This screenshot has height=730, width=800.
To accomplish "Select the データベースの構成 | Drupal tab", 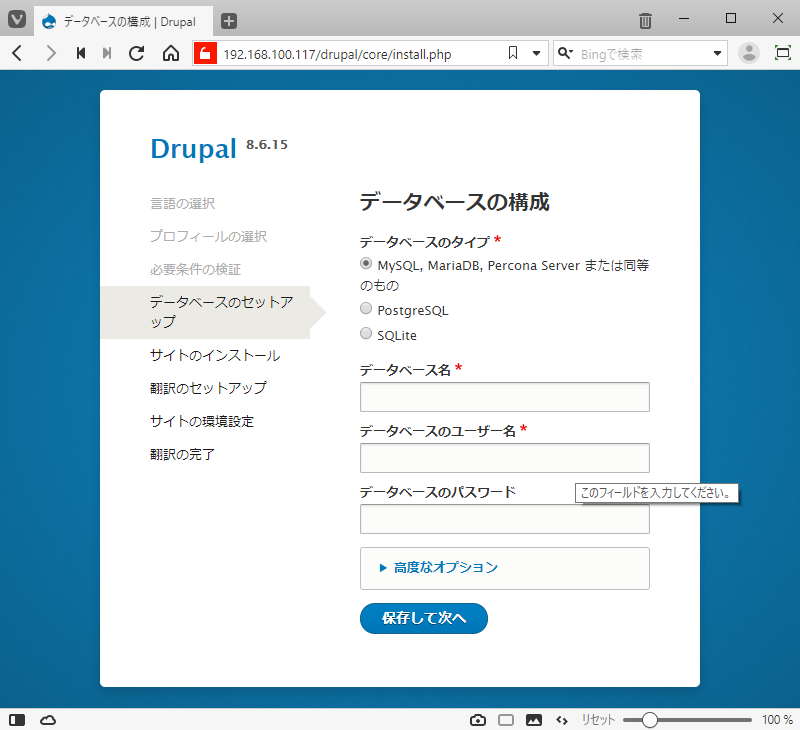I will [123, 21].
